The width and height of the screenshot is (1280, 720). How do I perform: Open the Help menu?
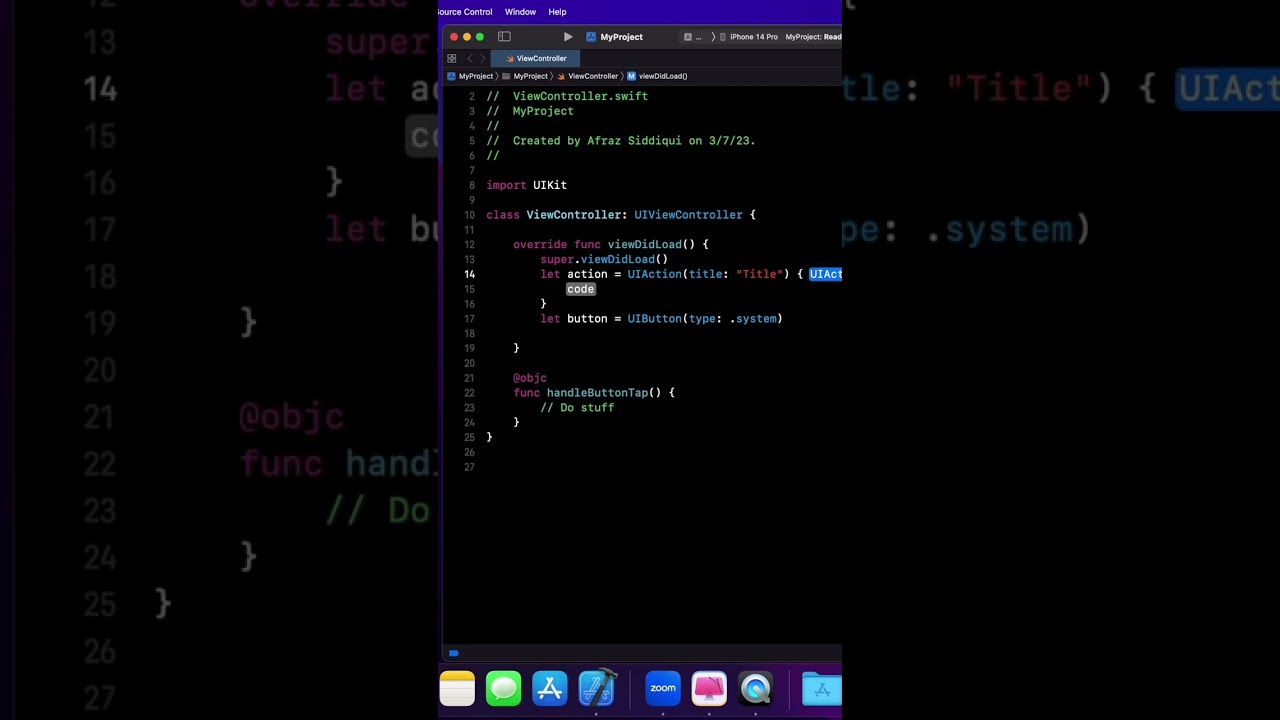(557, 12)
